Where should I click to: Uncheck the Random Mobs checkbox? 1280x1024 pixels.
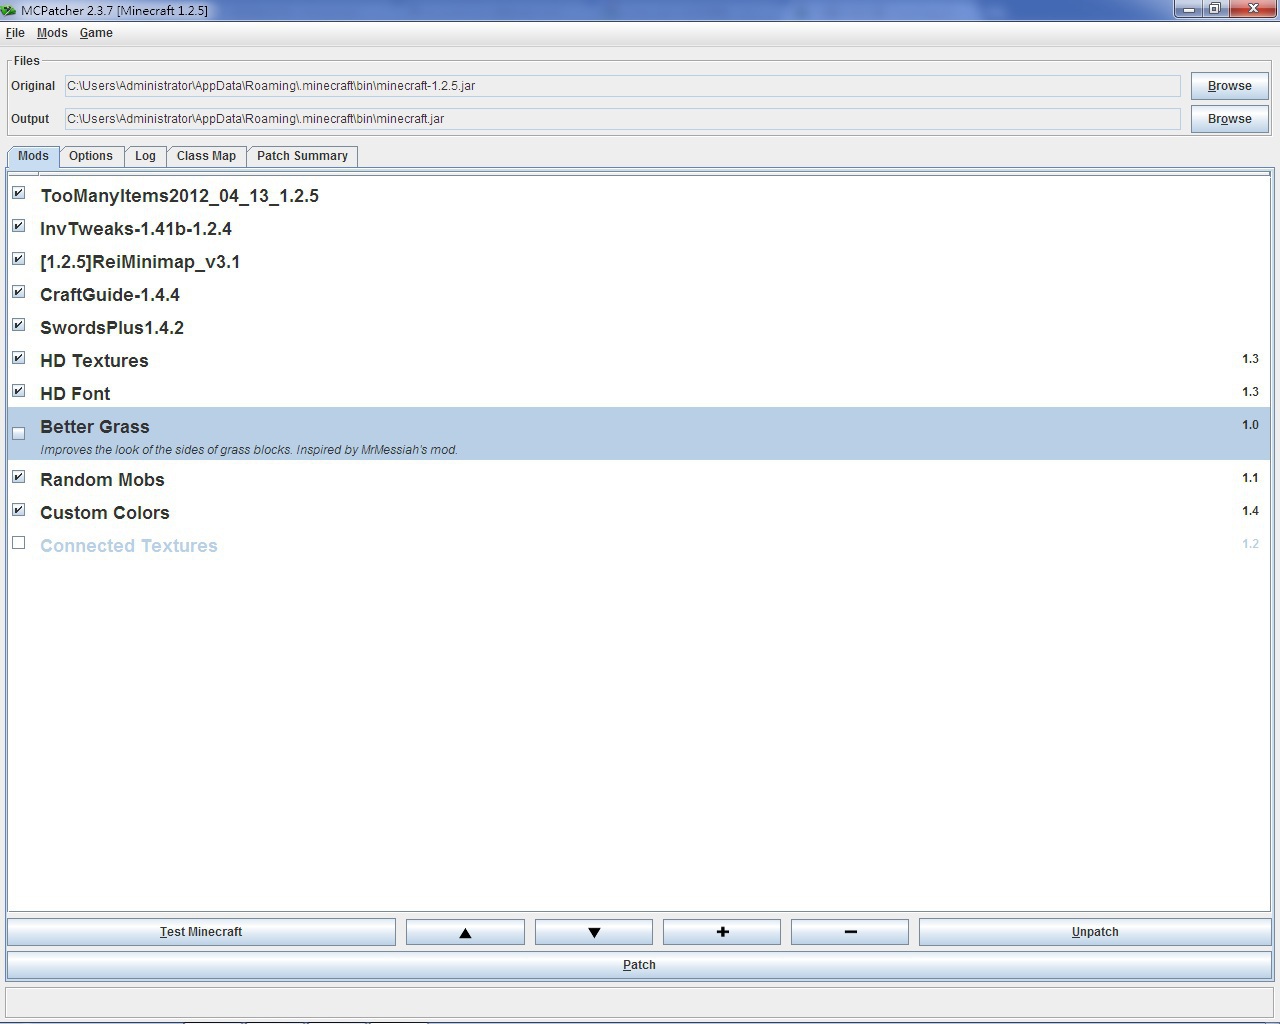click(x=19, y=477)
